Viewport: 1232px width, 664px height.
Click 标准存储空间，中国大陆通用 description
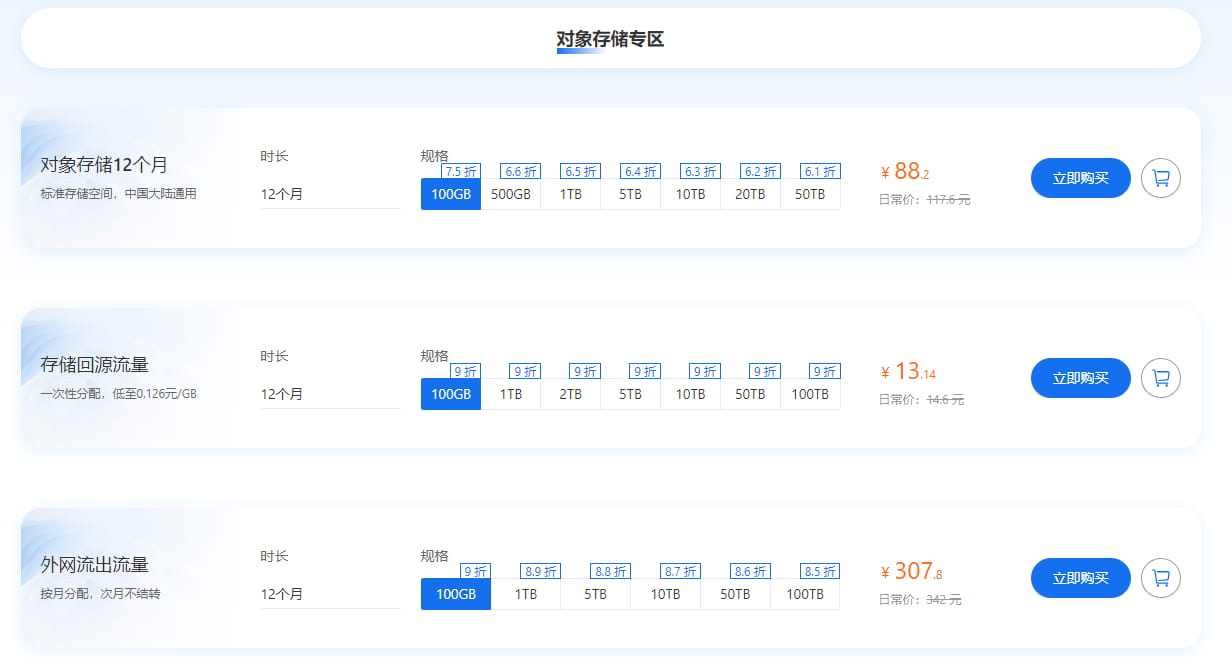coord(119,194)
